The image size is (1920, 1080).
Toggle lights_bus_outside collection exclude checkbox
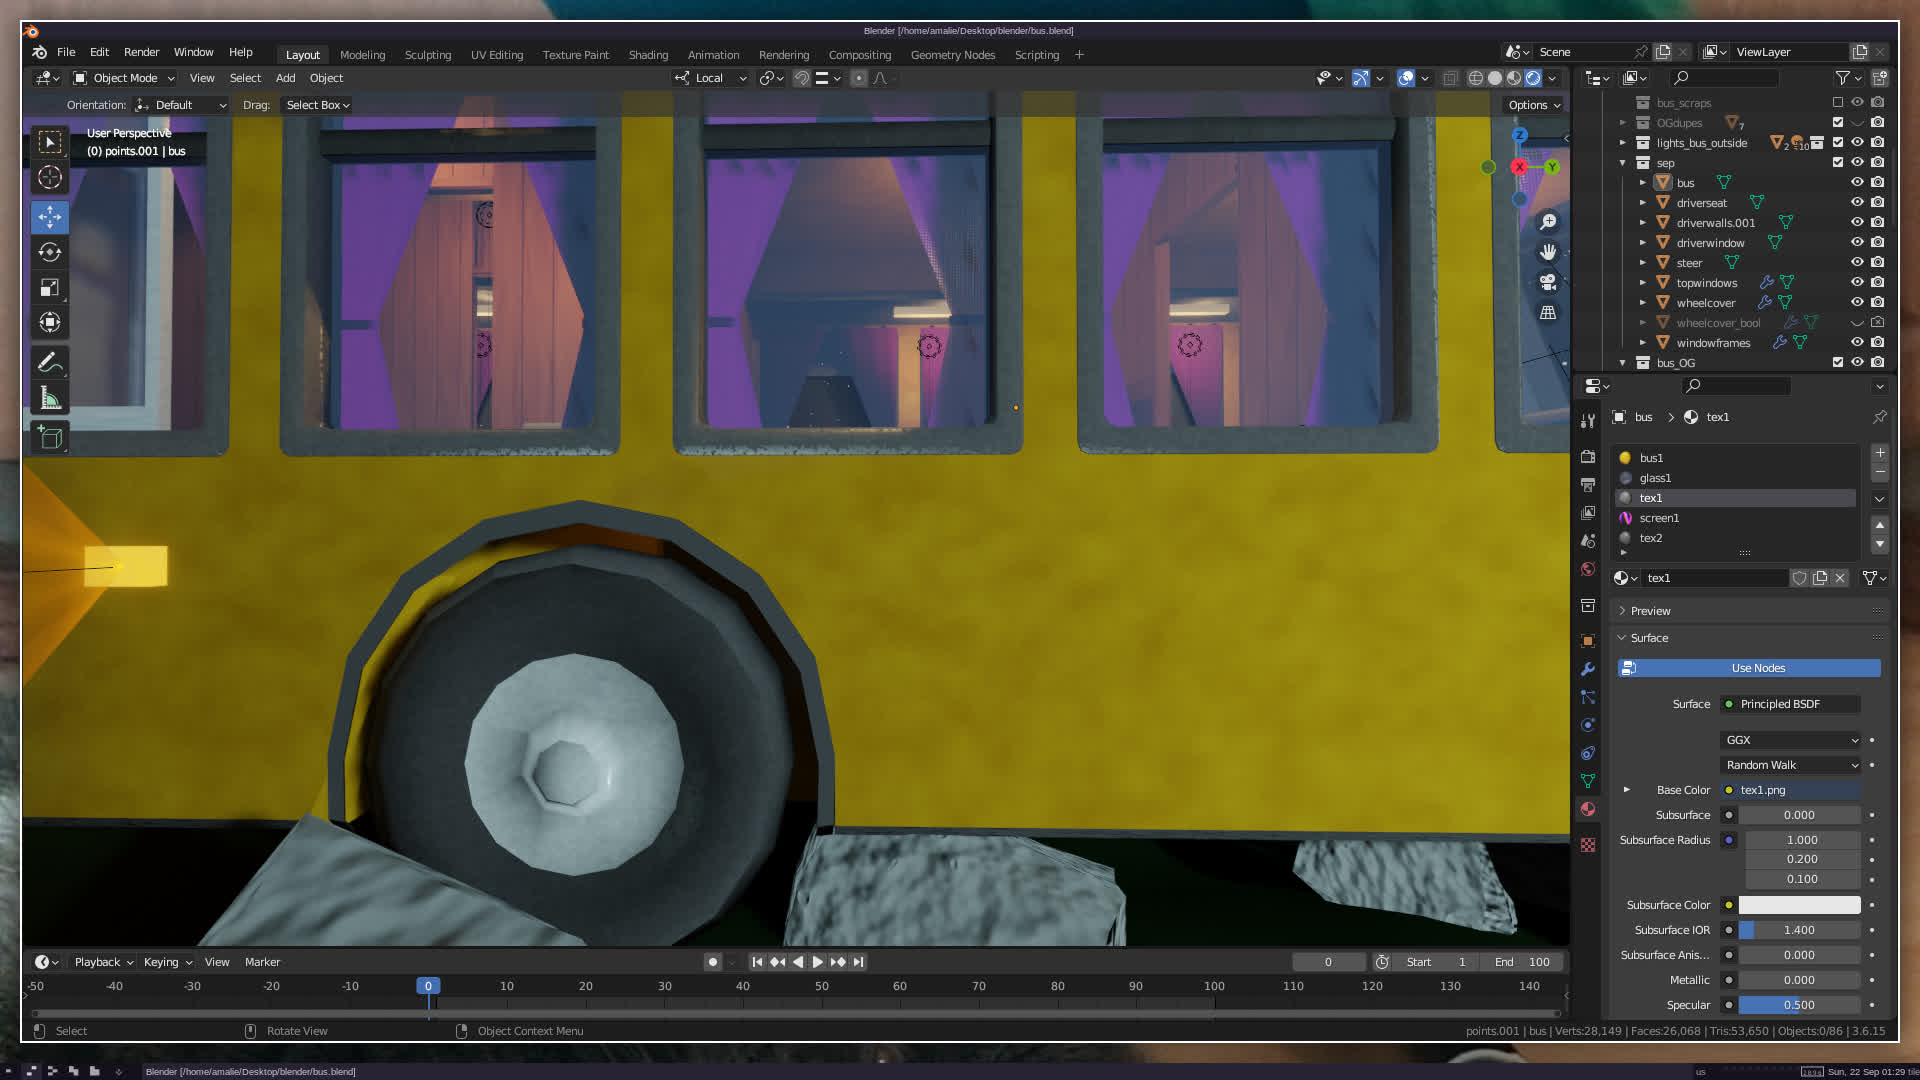point(1838,143)
